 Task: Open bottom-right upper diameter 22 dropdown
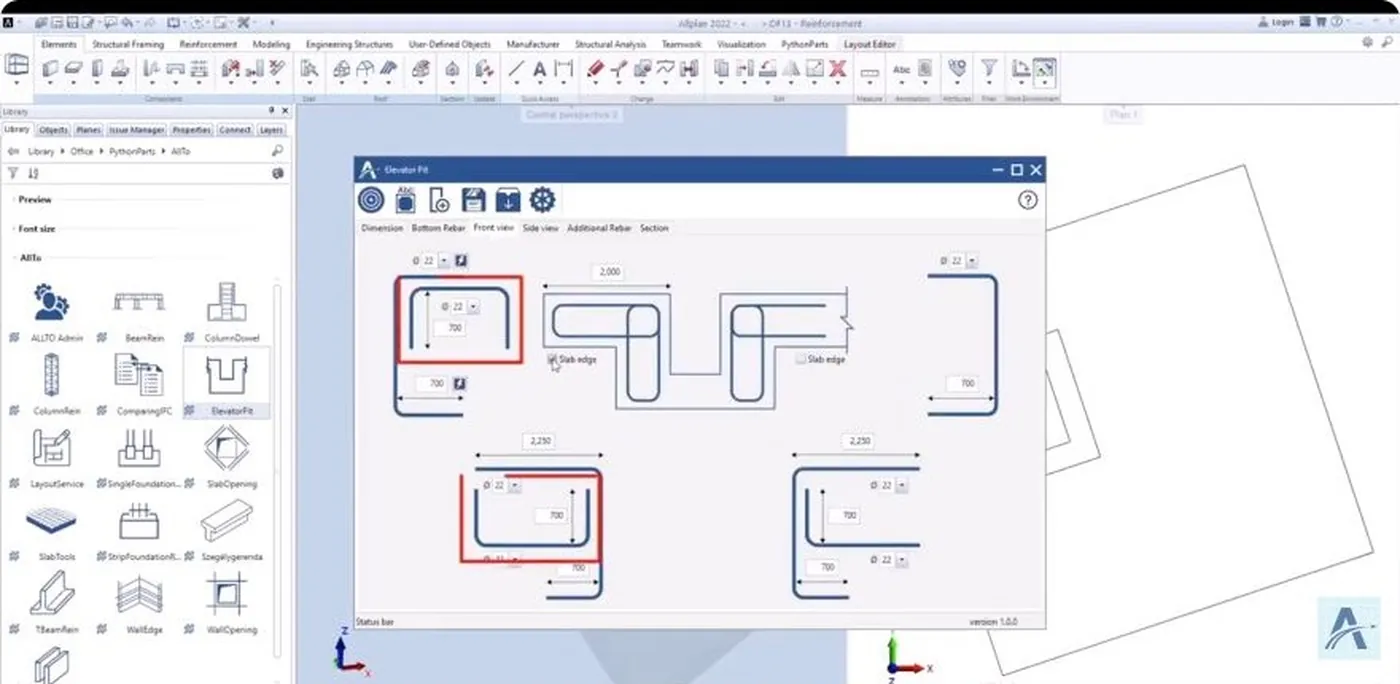(x=901, y=485)
